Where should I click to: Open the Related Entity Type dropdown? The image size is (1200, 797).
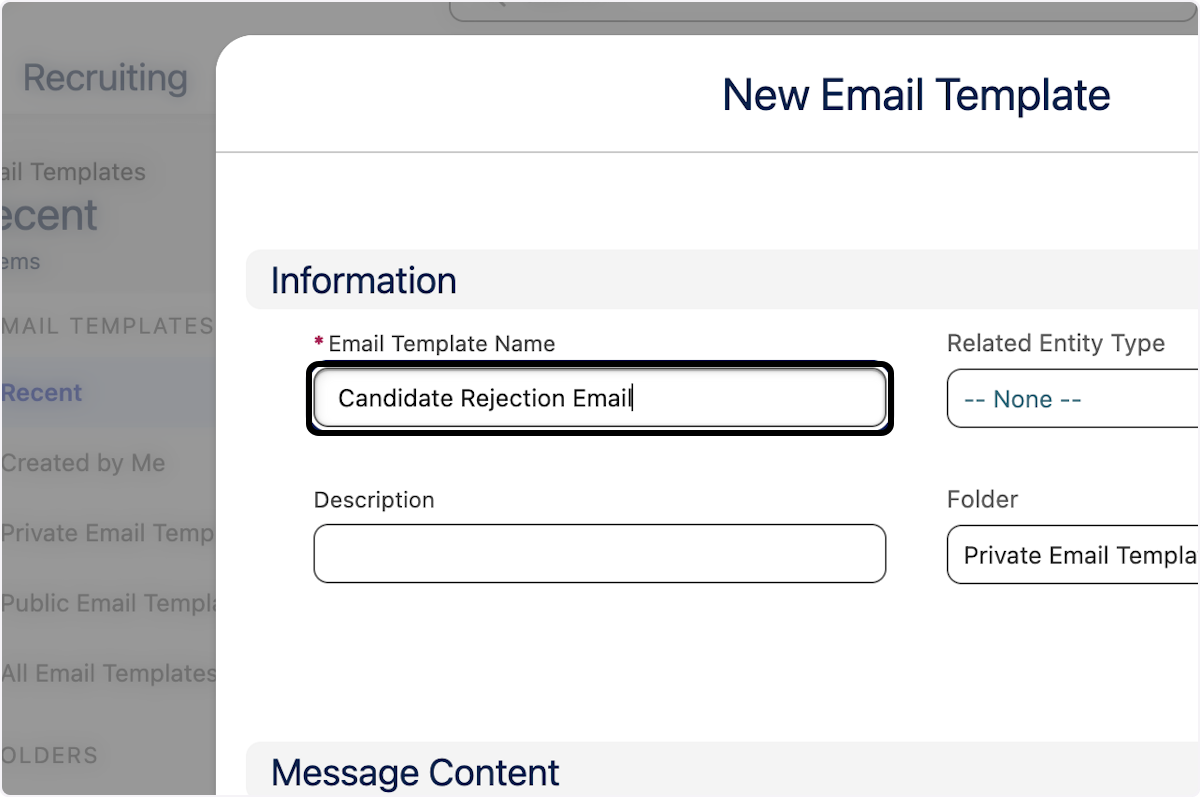[x=1071, y=398]
